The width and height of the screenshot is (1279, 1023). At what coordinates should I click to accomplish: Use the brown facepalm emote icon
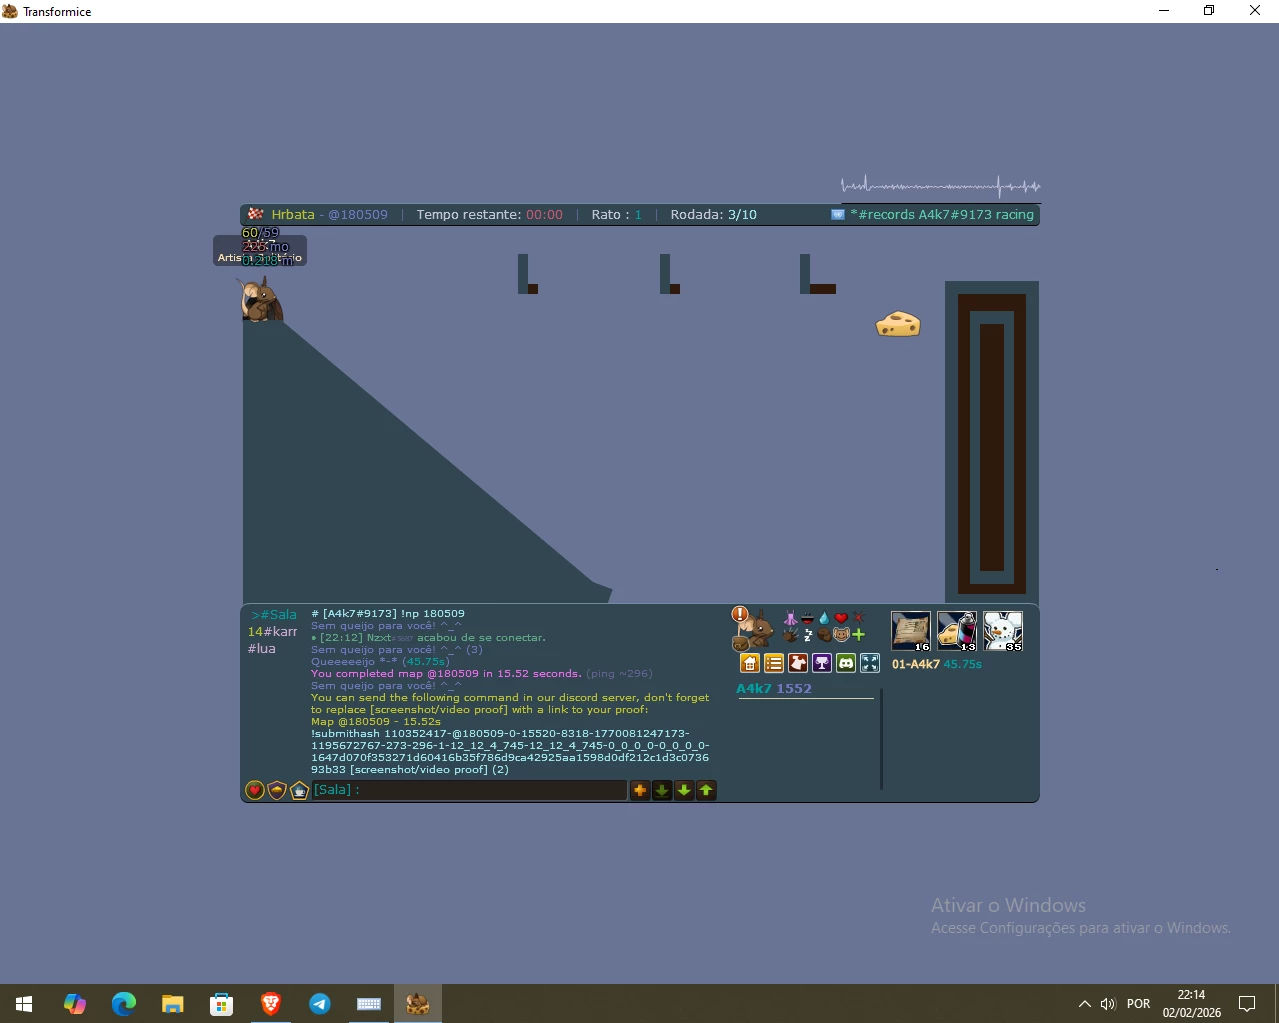[x=824, y=635]
